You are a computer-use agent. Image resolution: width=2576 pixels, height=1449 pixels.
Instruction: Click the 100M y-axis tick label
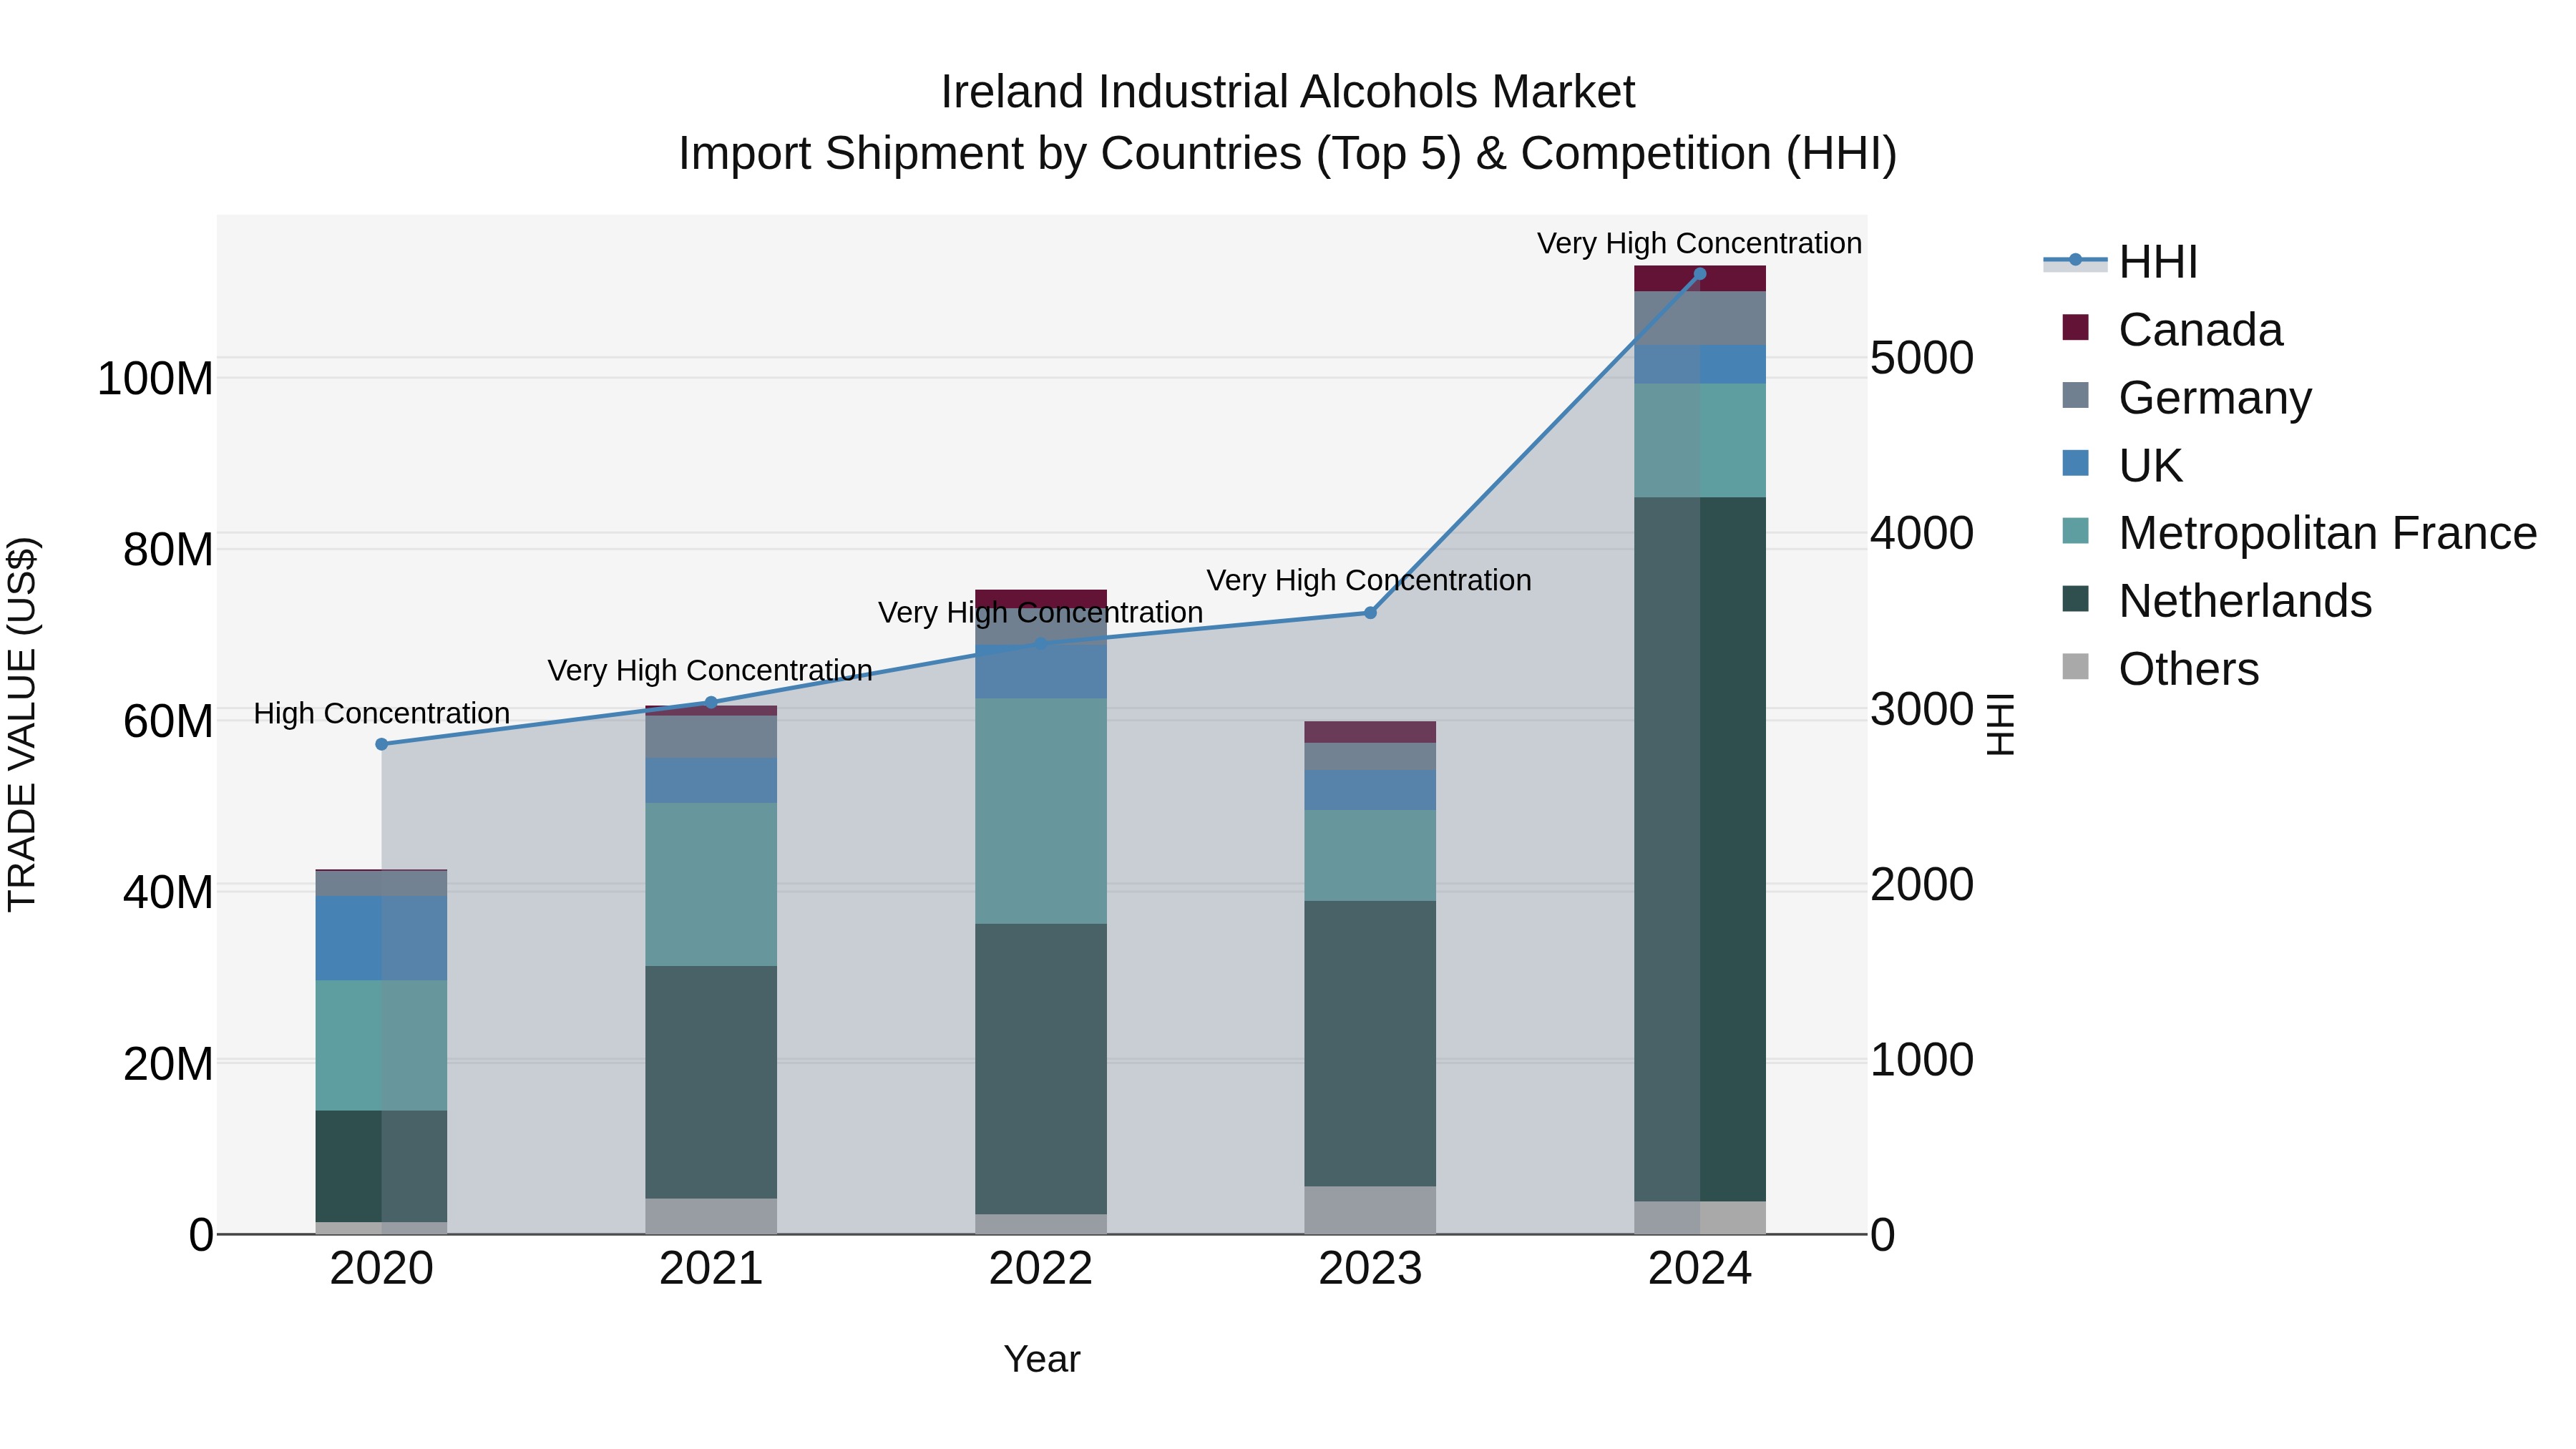tap(155, 379)
